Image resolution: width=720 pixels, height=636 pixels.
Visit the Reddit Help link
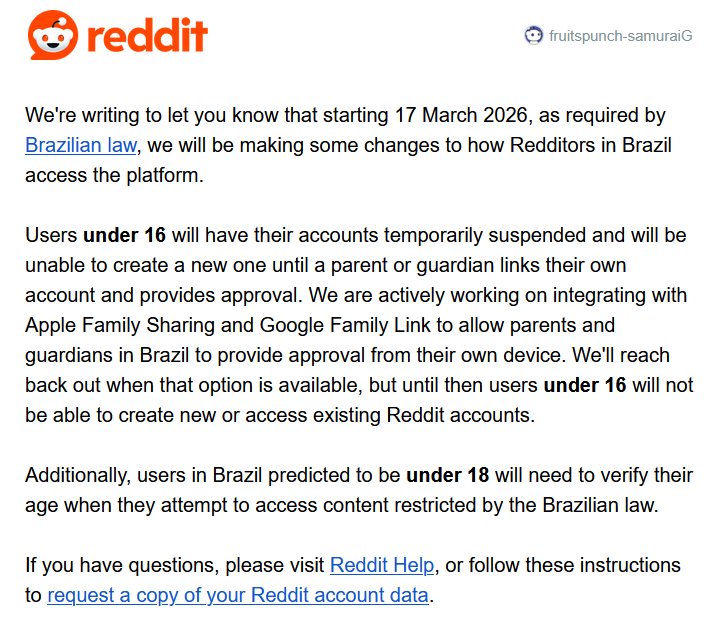(x=382, y=565)
